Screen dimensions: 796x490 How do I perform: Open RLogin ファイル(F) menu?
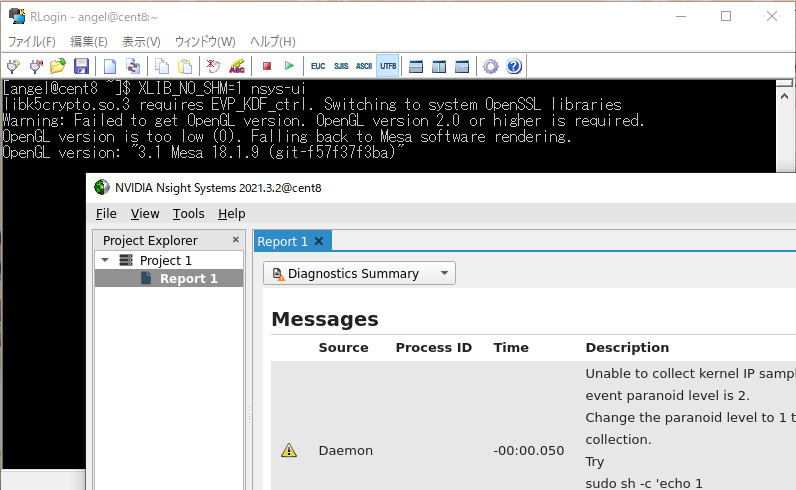point(31,42)
